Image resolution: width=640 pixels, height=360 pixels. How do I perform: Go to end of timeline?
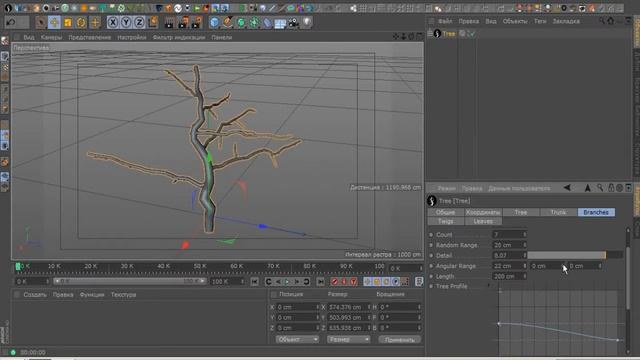click(x=320, y=282)
